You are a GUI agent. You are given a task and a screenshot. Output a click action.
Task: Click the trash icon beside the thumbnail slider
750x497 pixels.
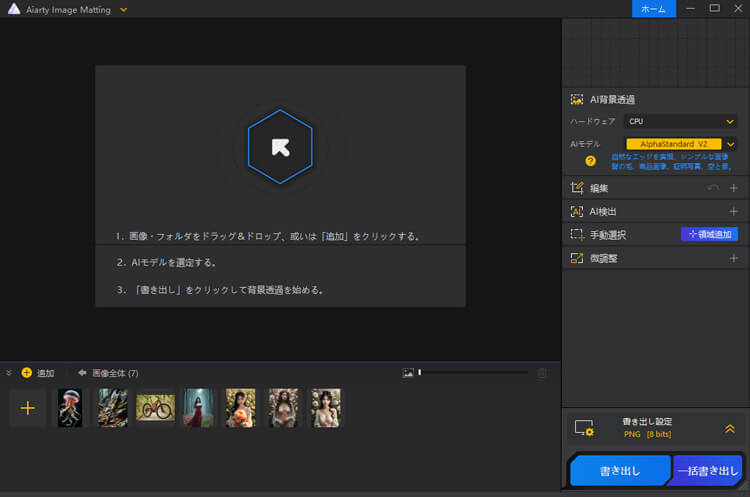(x=542, y=373)
